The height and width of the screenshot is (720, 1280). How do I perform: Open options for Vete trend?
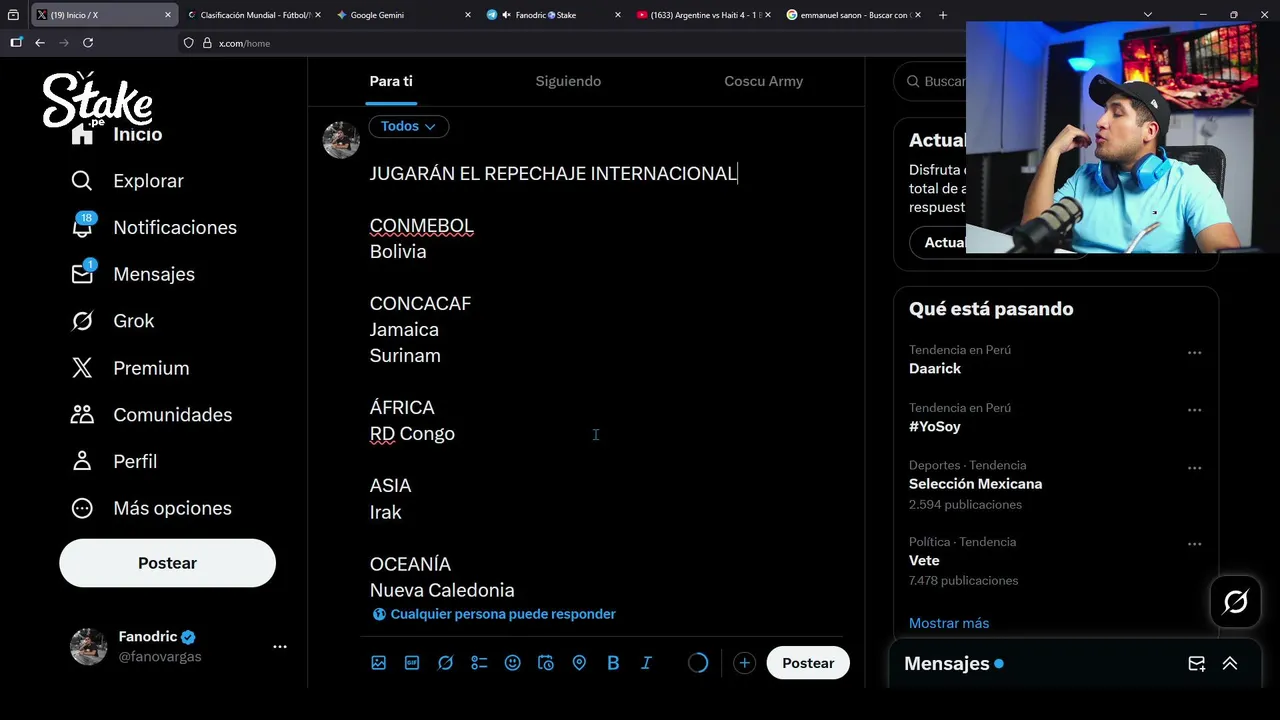tap(1194, 544)
